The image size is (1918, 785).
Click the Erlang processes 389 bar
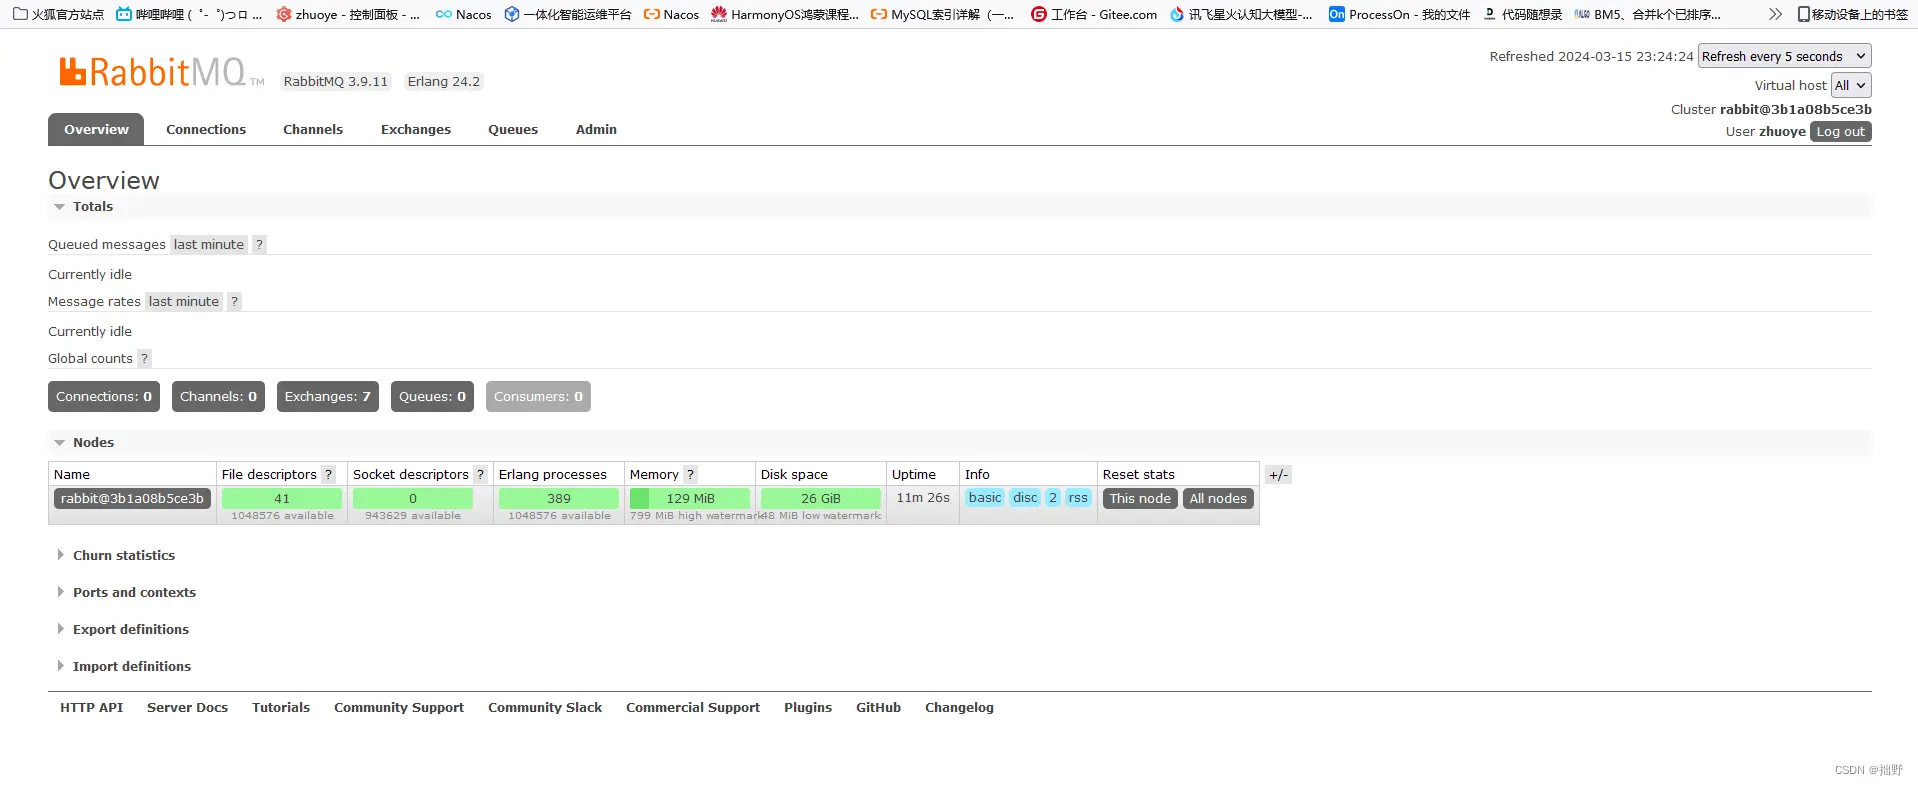click(559, 498)
